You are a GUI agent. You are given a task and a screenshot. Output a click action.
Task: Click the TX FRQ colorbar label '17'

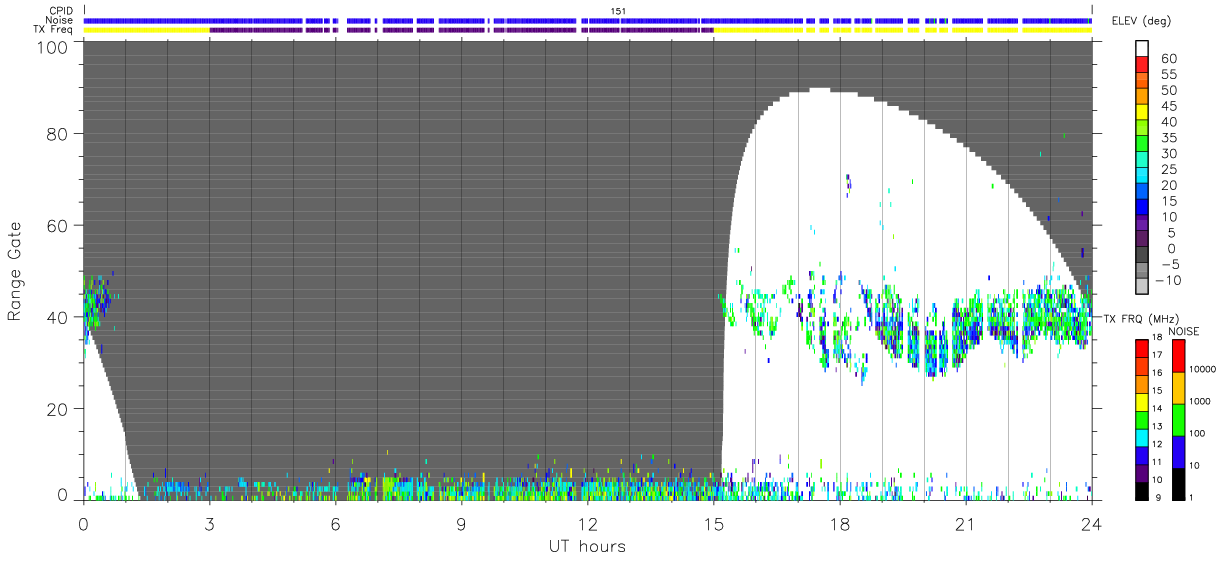(1157, 355)
